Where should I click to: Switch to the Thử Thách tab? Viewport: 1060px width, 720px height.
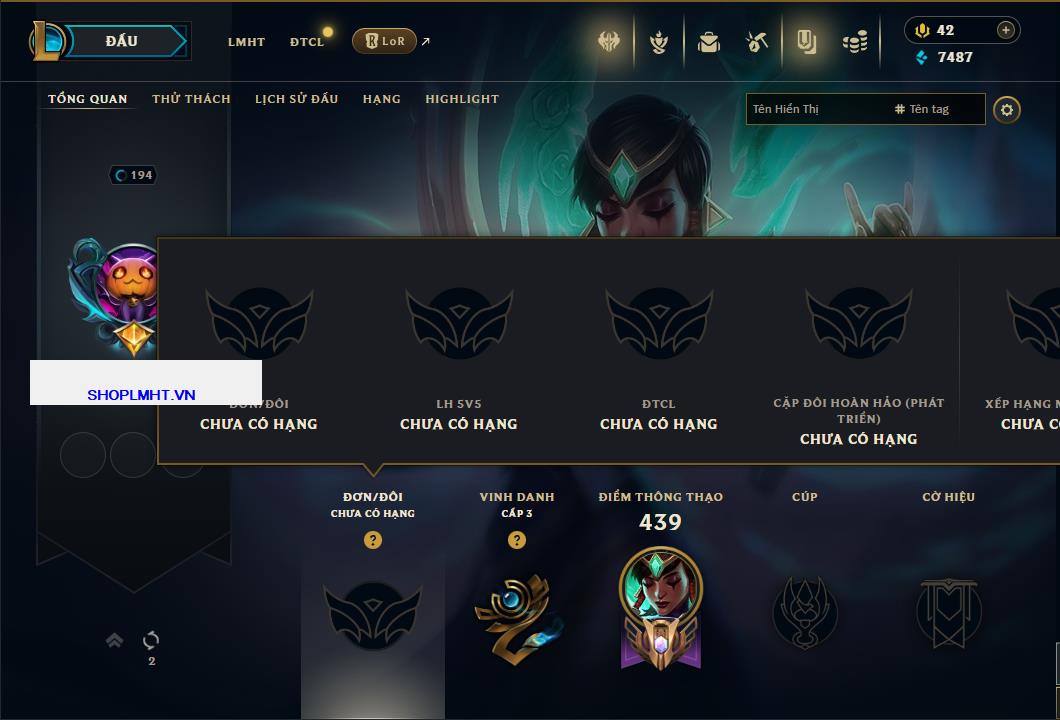[191, 99]
